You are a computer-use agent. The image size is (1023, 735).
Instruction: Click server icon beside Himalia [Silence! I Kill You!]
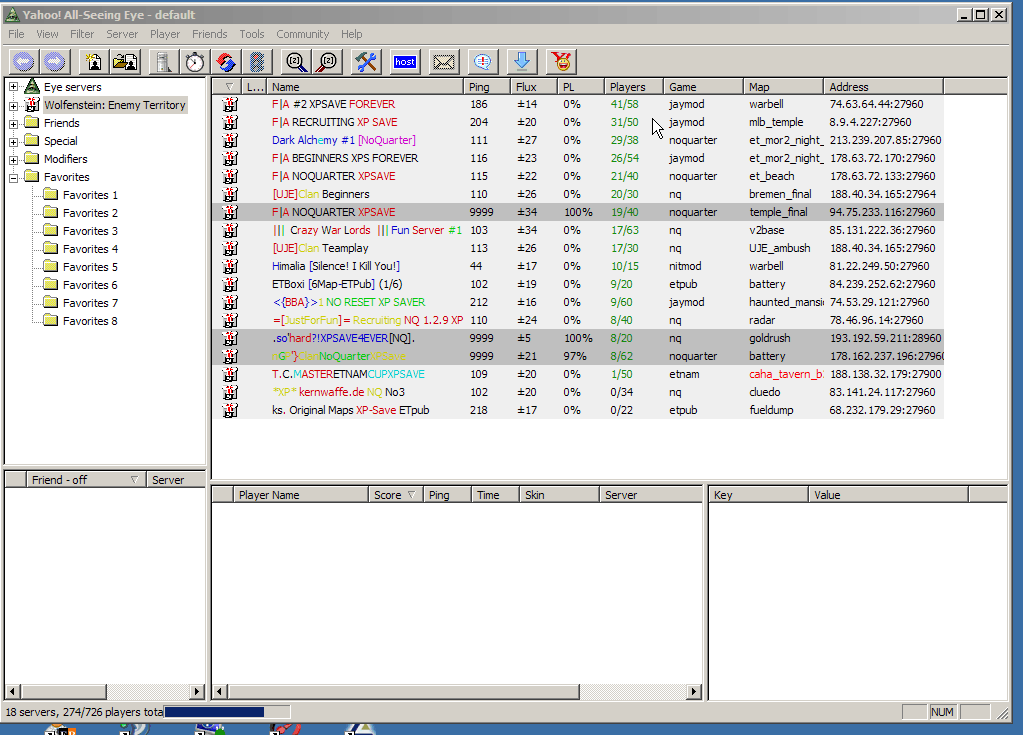click(x=230, y=266)
